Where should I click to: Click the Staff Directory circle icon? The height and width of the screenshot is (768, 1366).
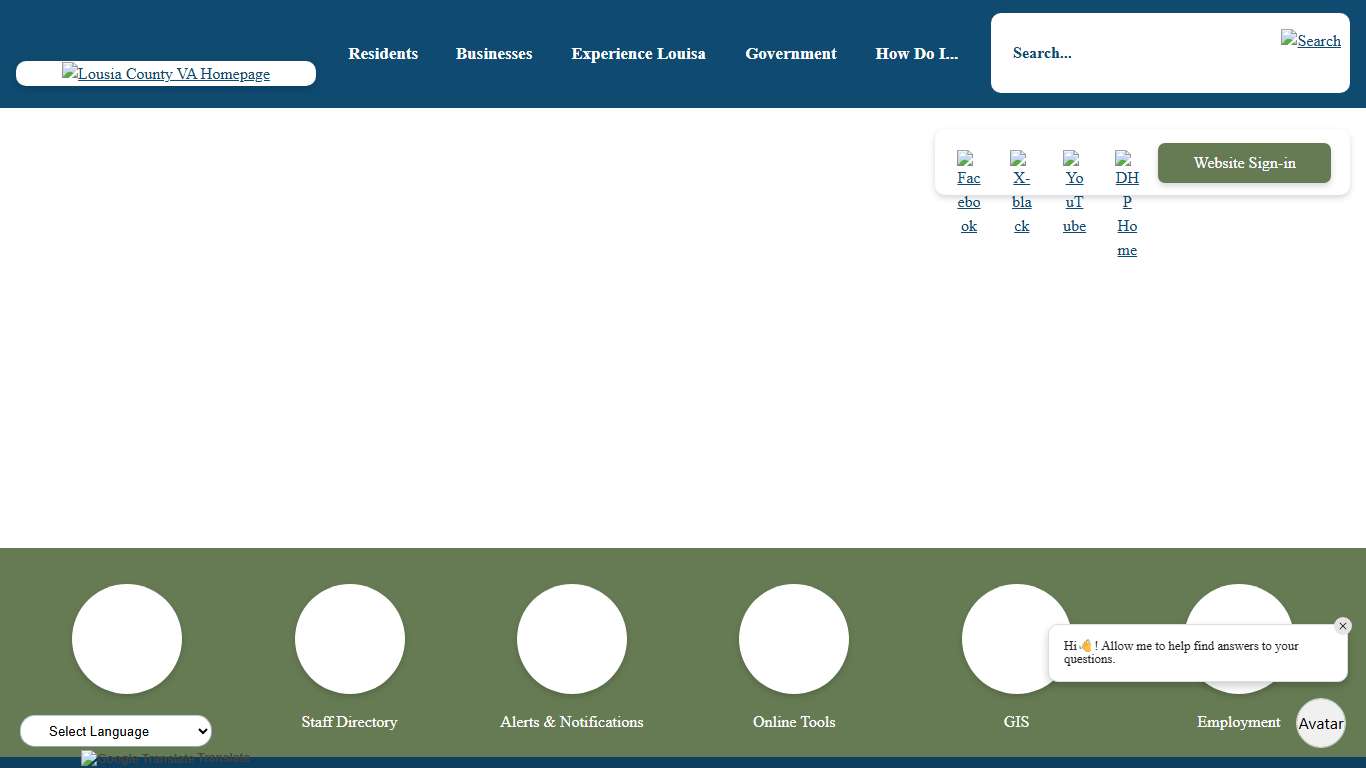point(350,639)
